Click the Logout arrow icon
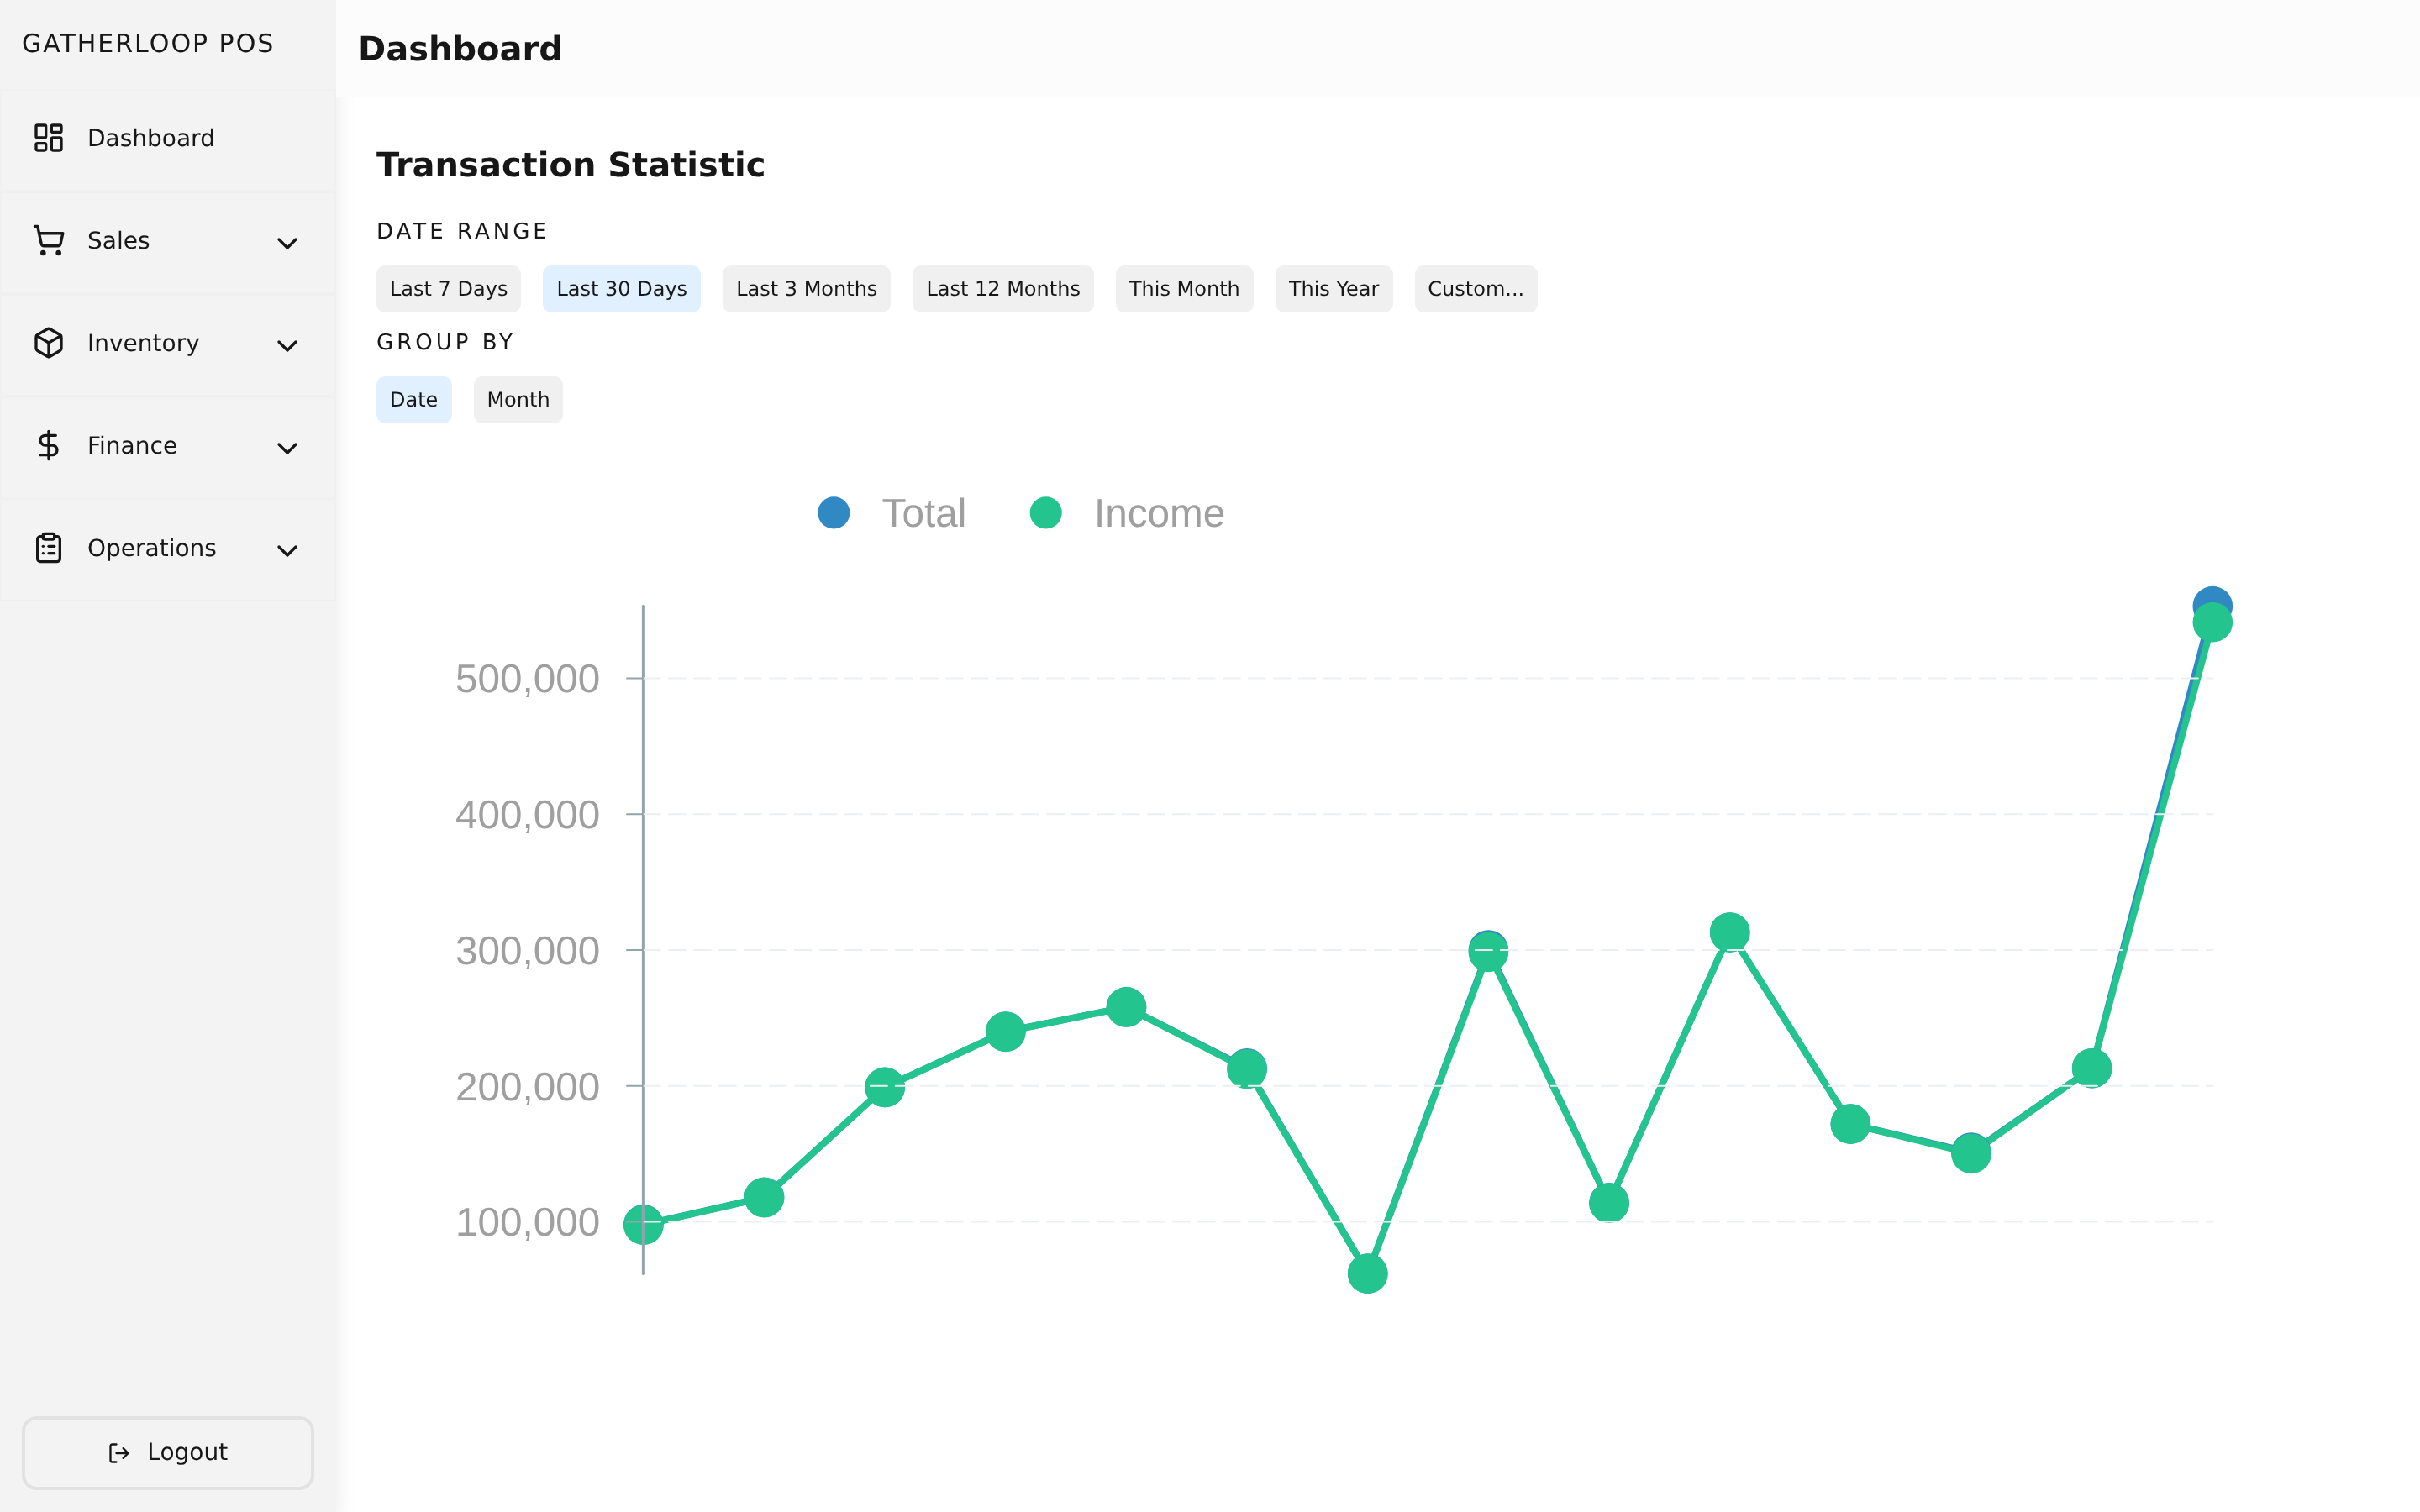2420x1512 pixels. (x=119, y=1453)
